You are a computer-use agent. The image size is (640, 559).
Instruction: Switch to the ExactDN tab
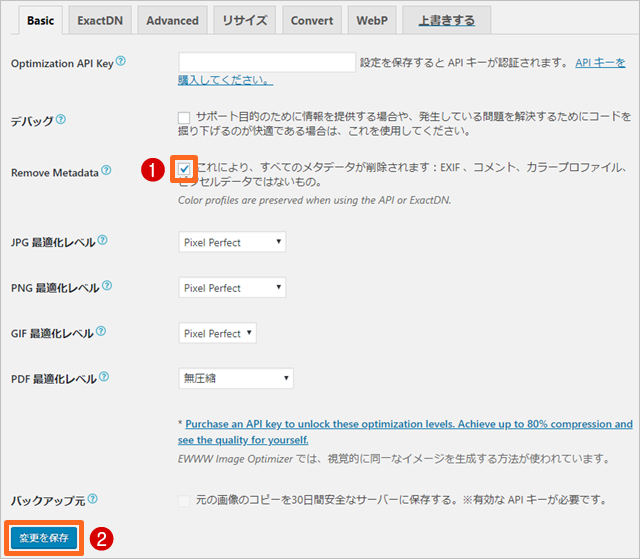pyautogui.click(x=100, y=20)
